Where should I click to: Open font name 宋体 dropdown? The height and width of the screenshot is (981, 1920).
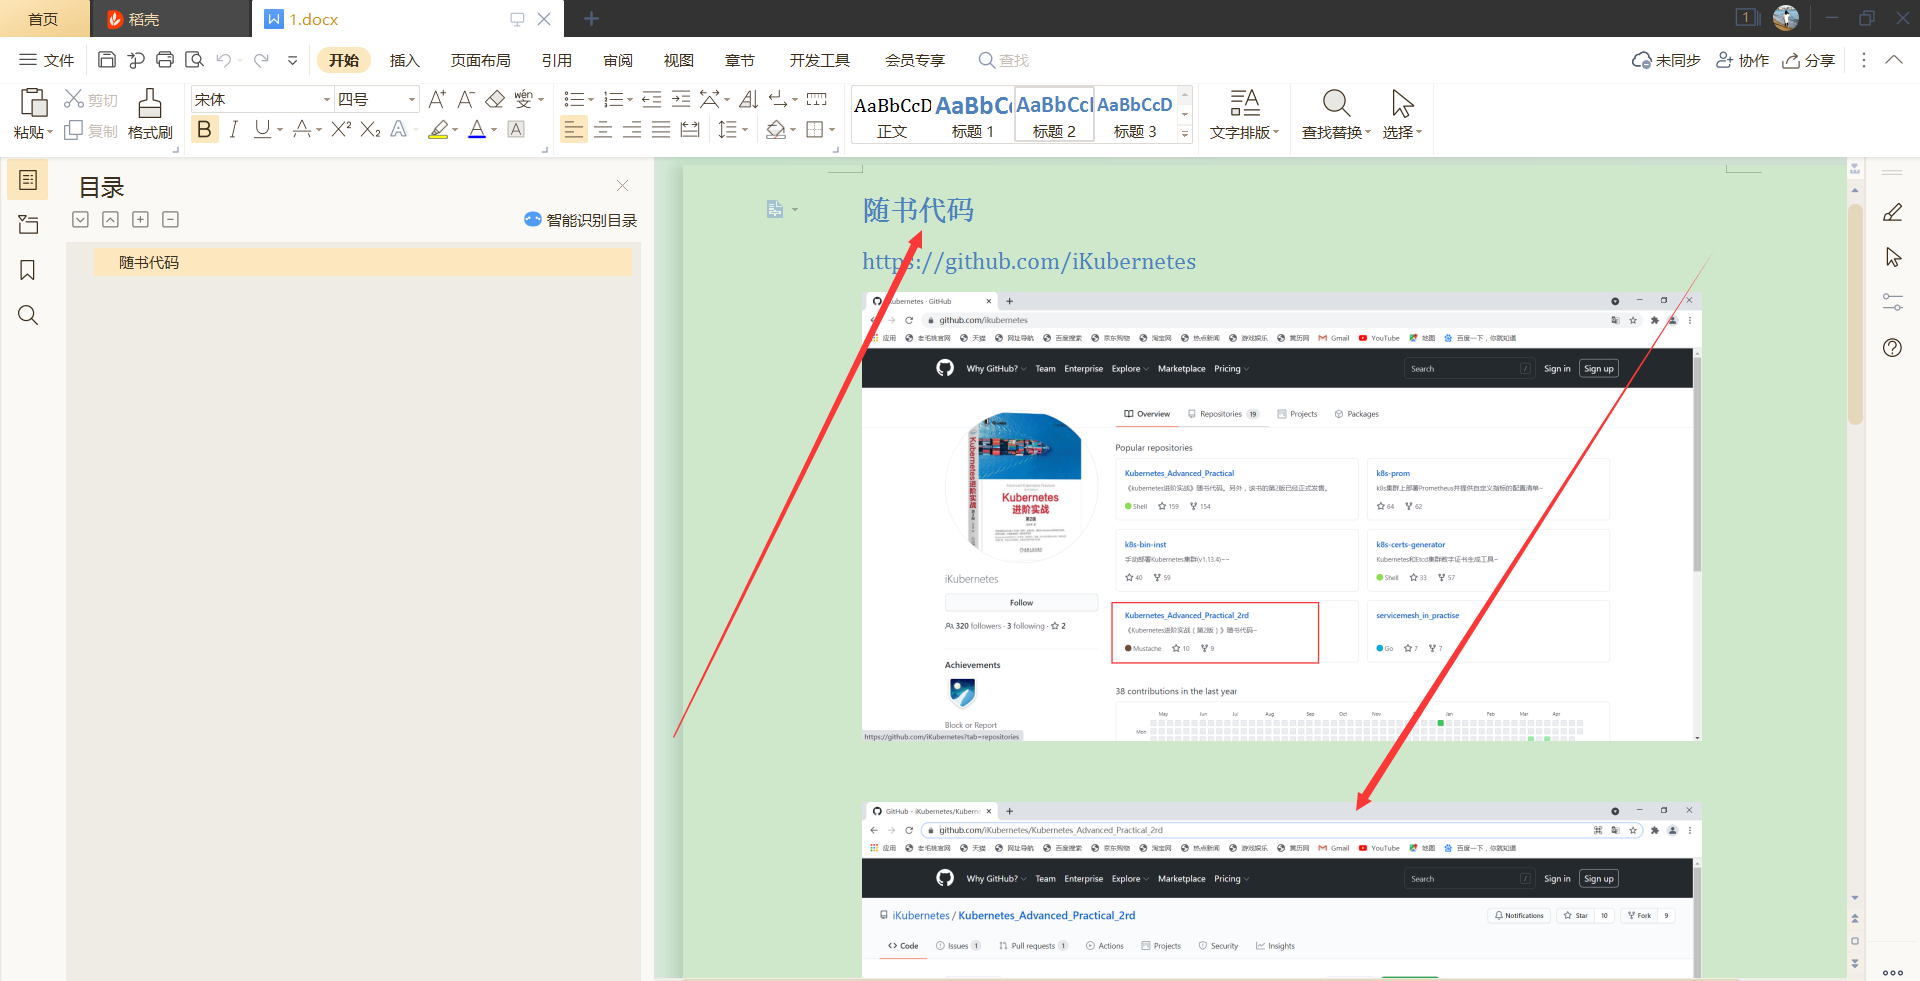coord(327,99)
